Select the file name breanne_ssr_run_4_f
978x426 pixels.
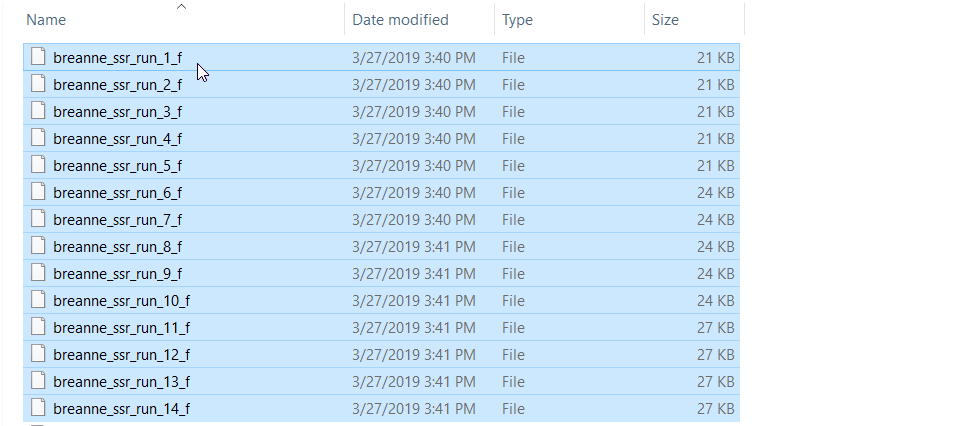click(x=117, y=139)
